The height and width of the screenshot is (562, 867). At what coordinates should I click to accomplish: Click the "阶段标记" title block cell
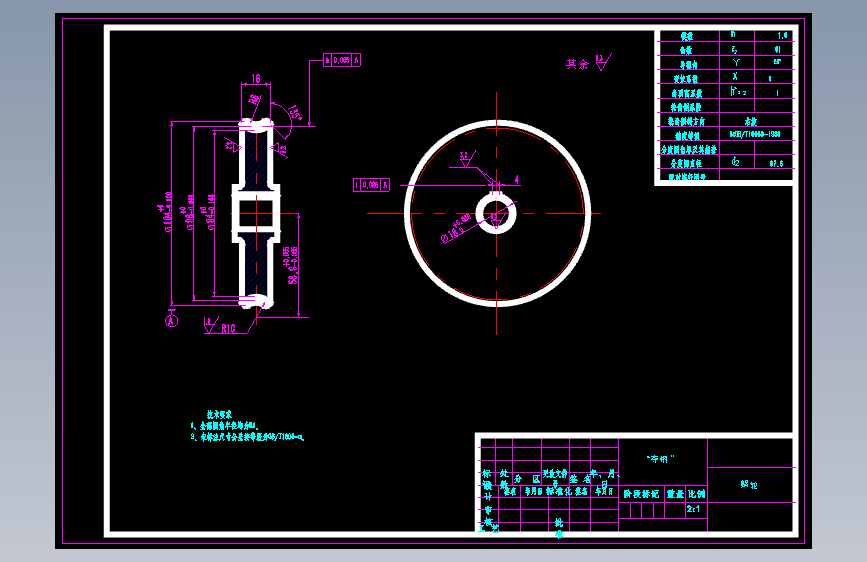click(x=641, y=494)
